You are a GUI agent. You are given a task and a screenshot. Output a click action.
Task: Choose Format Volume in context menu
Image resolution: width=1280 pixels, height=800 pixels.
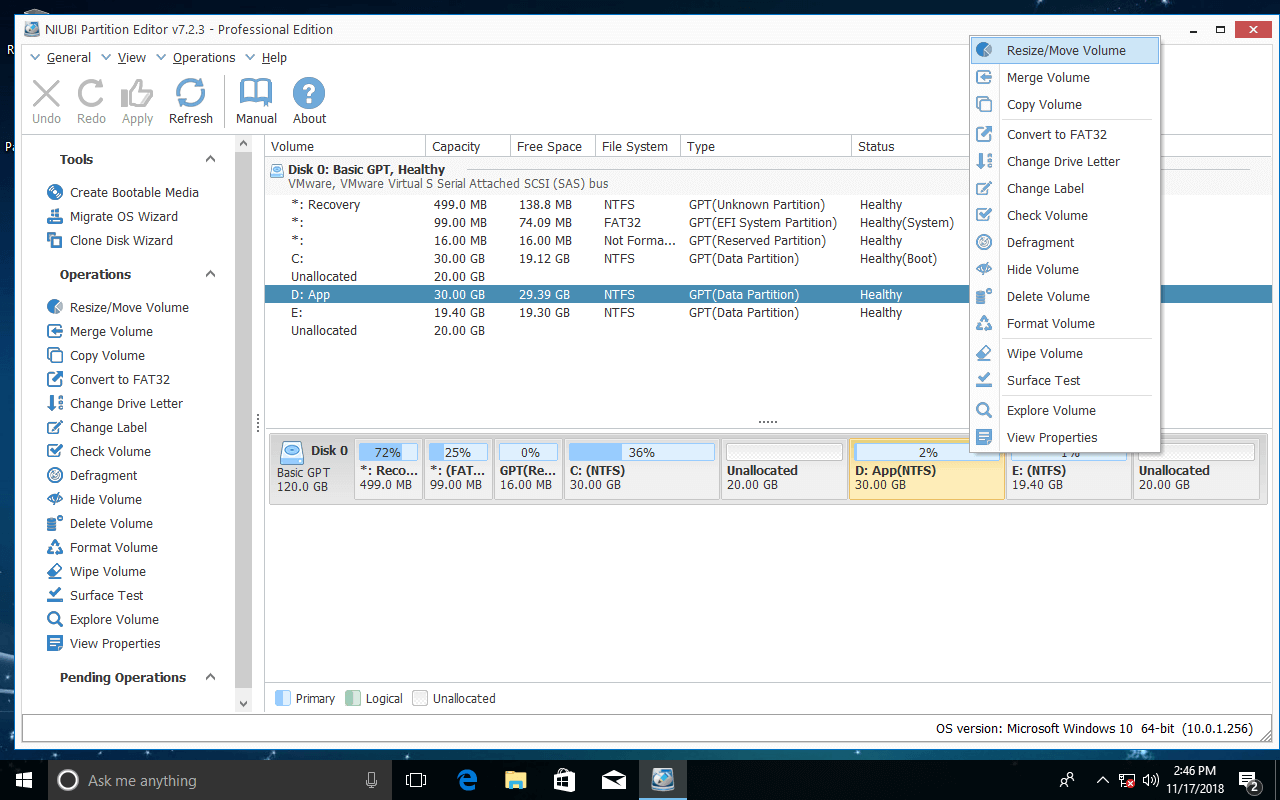point(1065,323)
